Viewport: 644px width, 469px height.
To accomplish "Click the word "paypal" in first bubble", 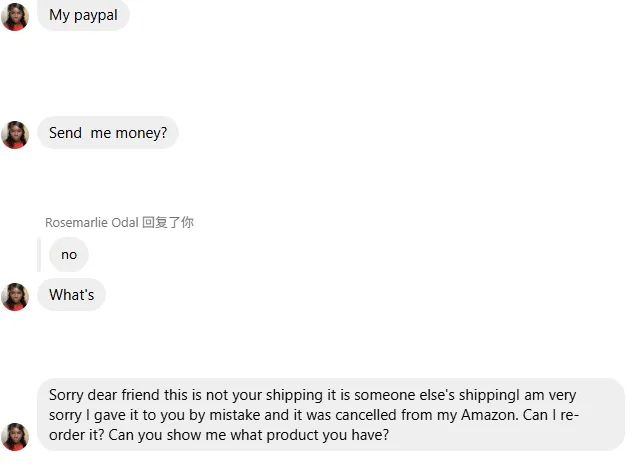I will pos(95,15).
